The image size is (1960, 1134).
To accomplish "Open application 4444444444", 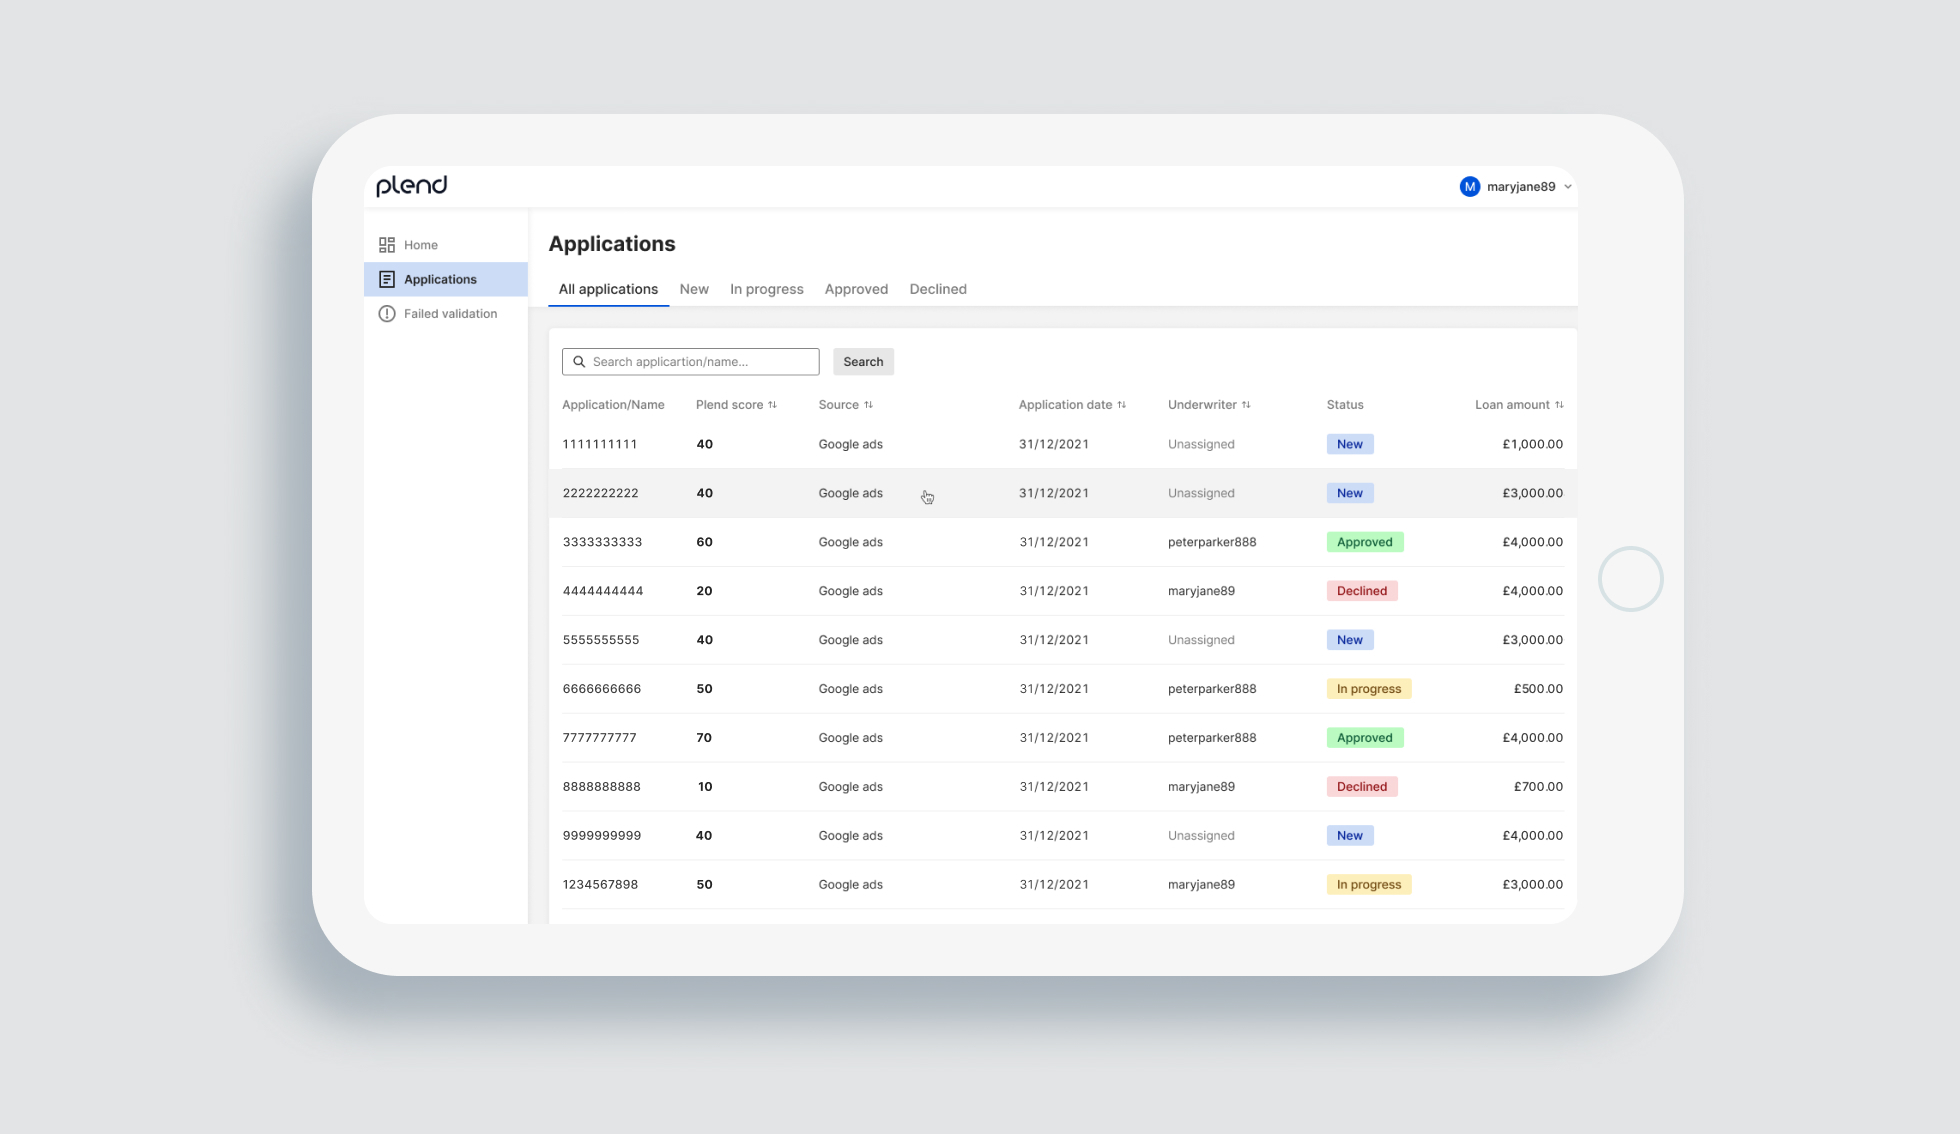I will click(x=603, y=591).
